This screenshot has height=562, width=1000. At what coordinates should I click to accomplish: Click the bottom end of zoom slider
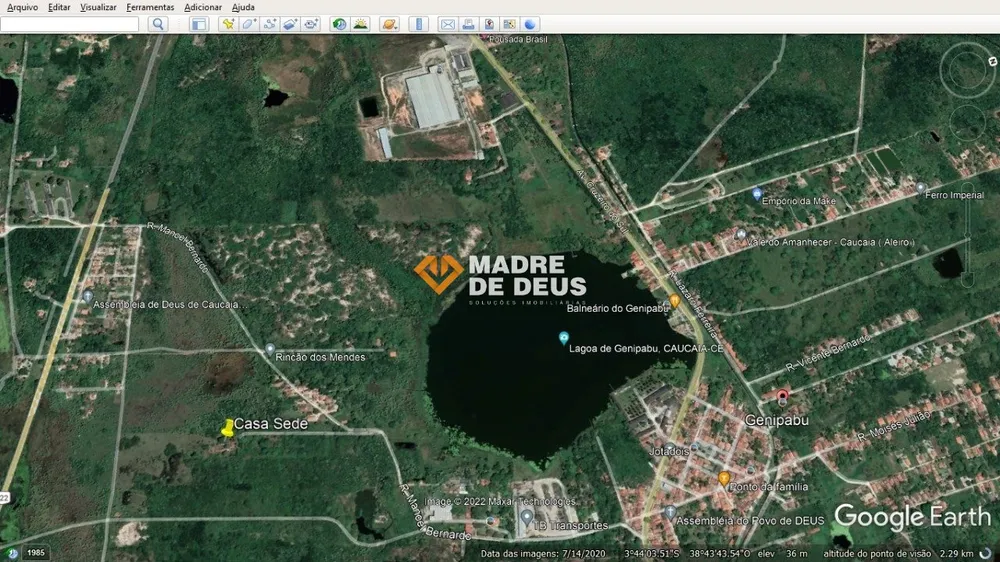click(967, 280)
